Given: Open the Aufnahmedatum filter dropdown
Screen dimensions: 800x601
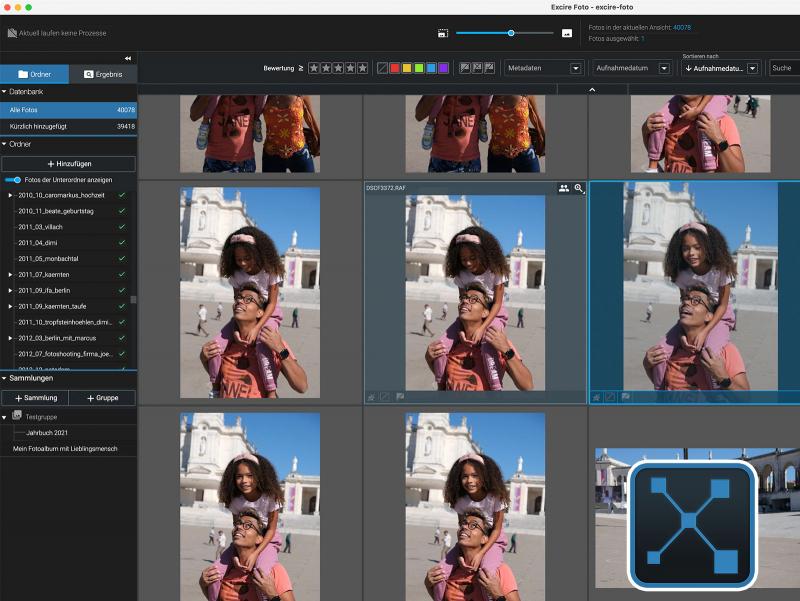Looking at the screenshot, I should (663, 69).
